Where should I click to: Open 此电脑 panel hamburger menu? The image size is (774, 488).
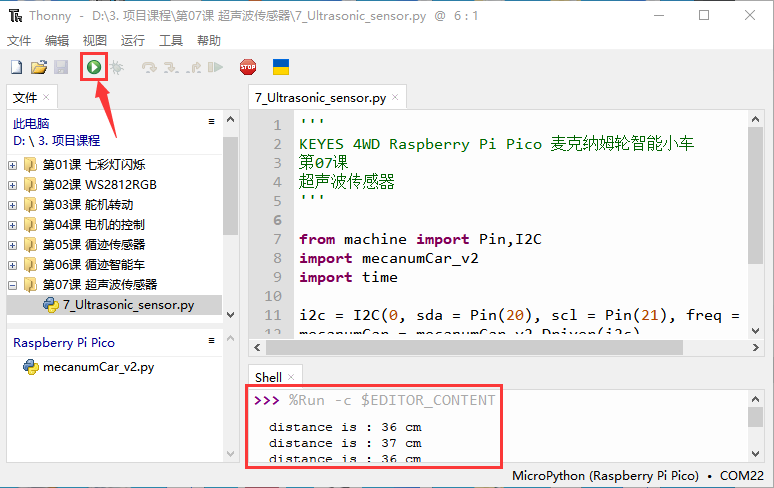[211, 121]
